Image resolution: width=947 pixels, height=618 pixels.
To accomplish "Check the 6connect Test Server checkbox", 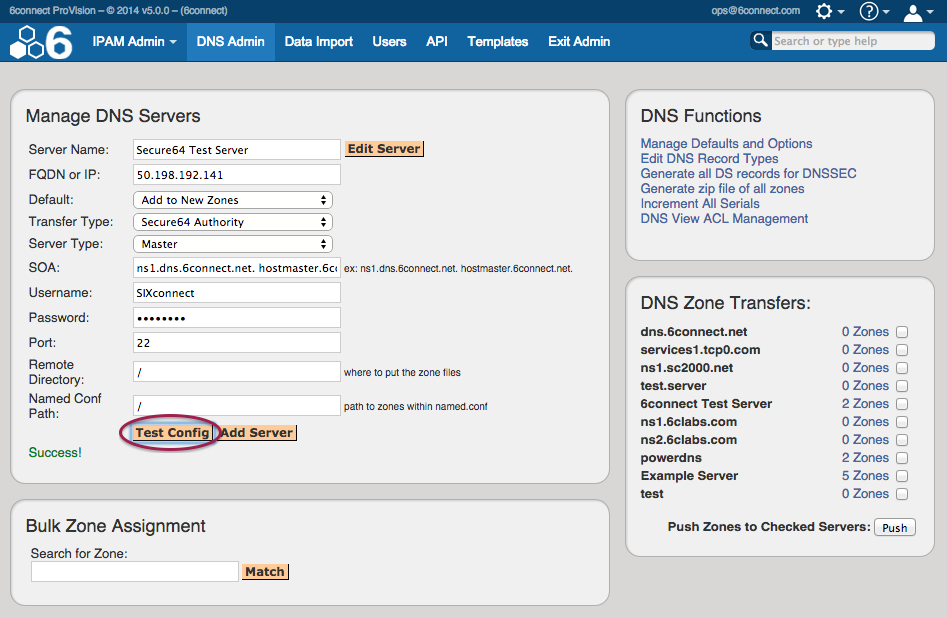I will point(902,404).
